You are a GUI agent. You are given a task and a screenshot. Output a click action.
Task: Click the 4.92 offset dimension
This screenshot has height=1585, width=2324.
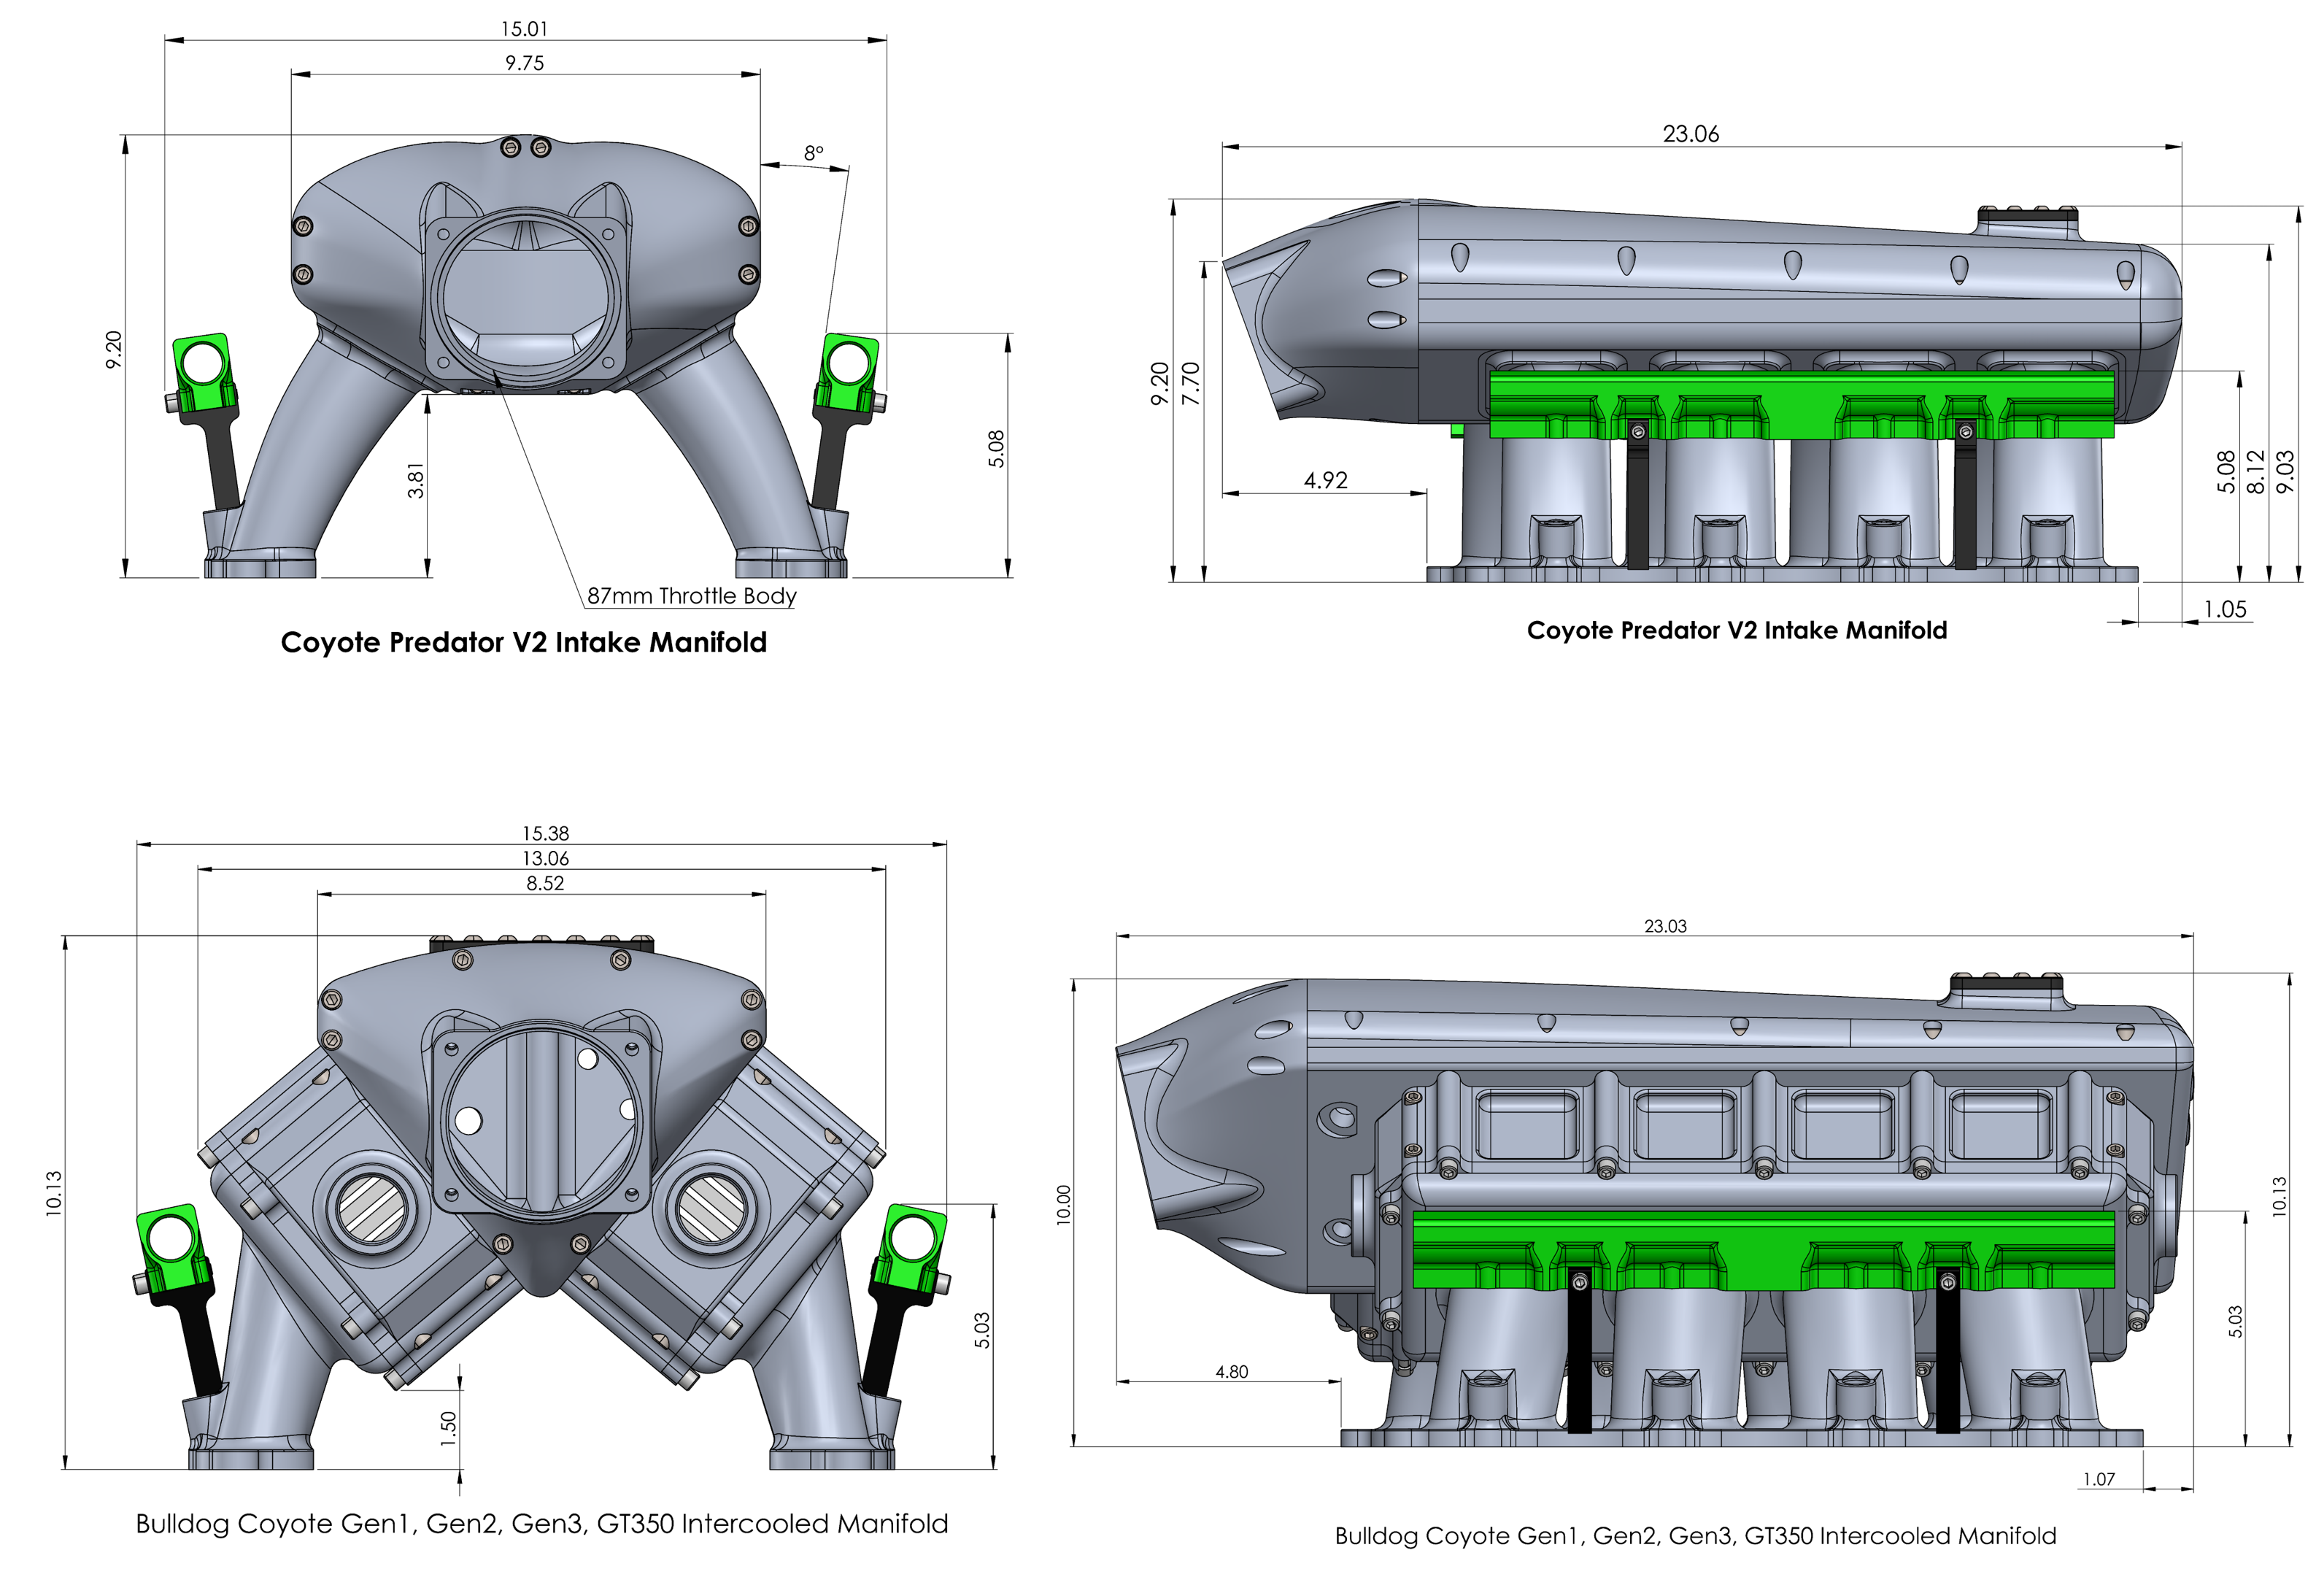pyautogui.click(x=1325, y=480)
